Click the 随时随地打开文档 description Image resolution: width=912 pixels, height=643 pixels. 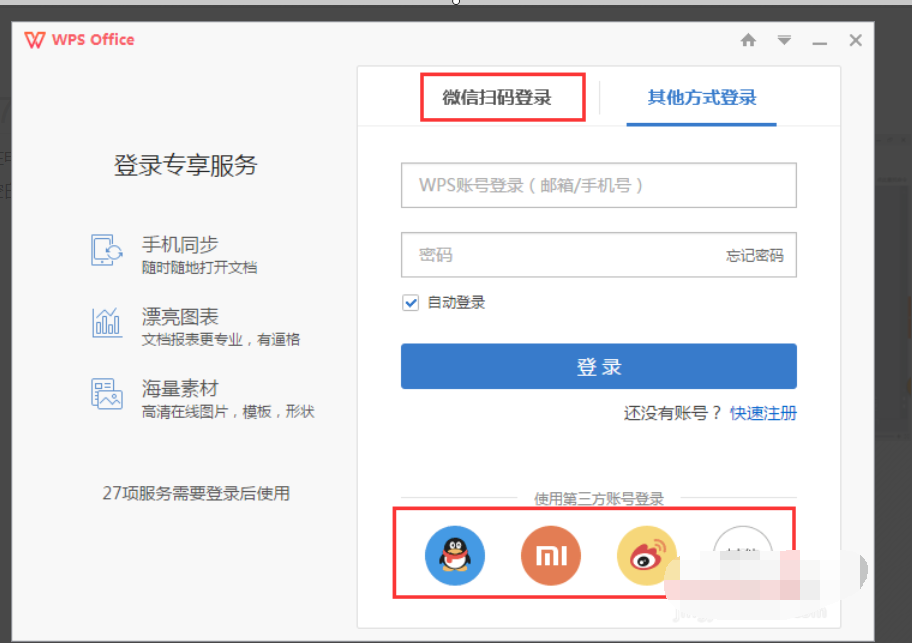[200, 267]
